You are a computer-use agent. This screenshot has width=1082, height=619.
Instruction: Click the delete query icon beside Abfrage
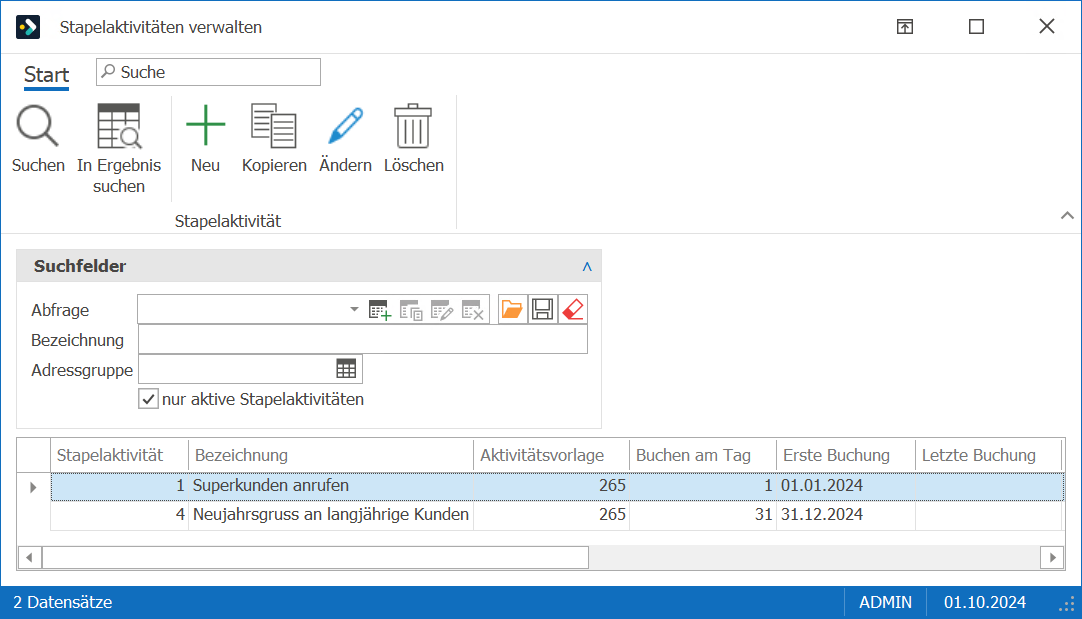473,310
